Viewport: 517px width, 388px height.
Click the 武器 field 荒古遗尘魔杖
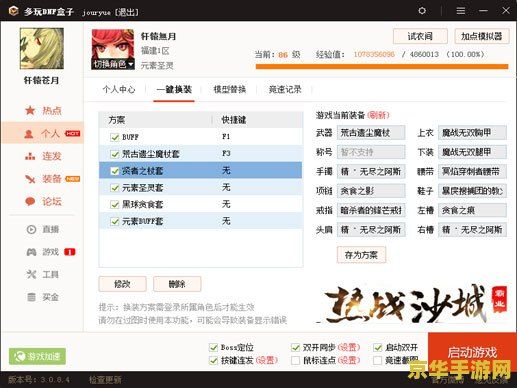click(x=371, y=133)
